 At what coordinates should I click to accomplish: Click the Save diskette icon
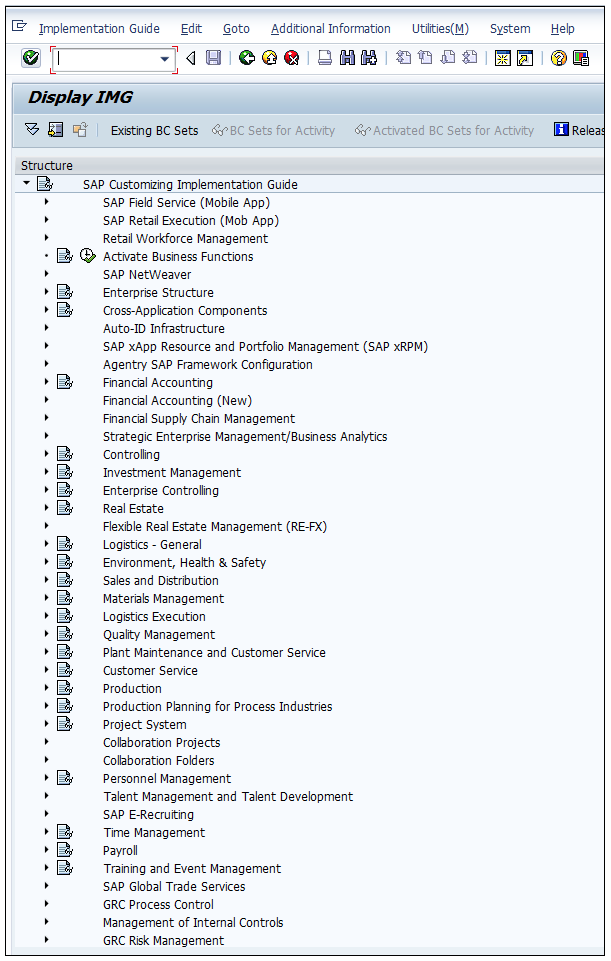[213, 58]
